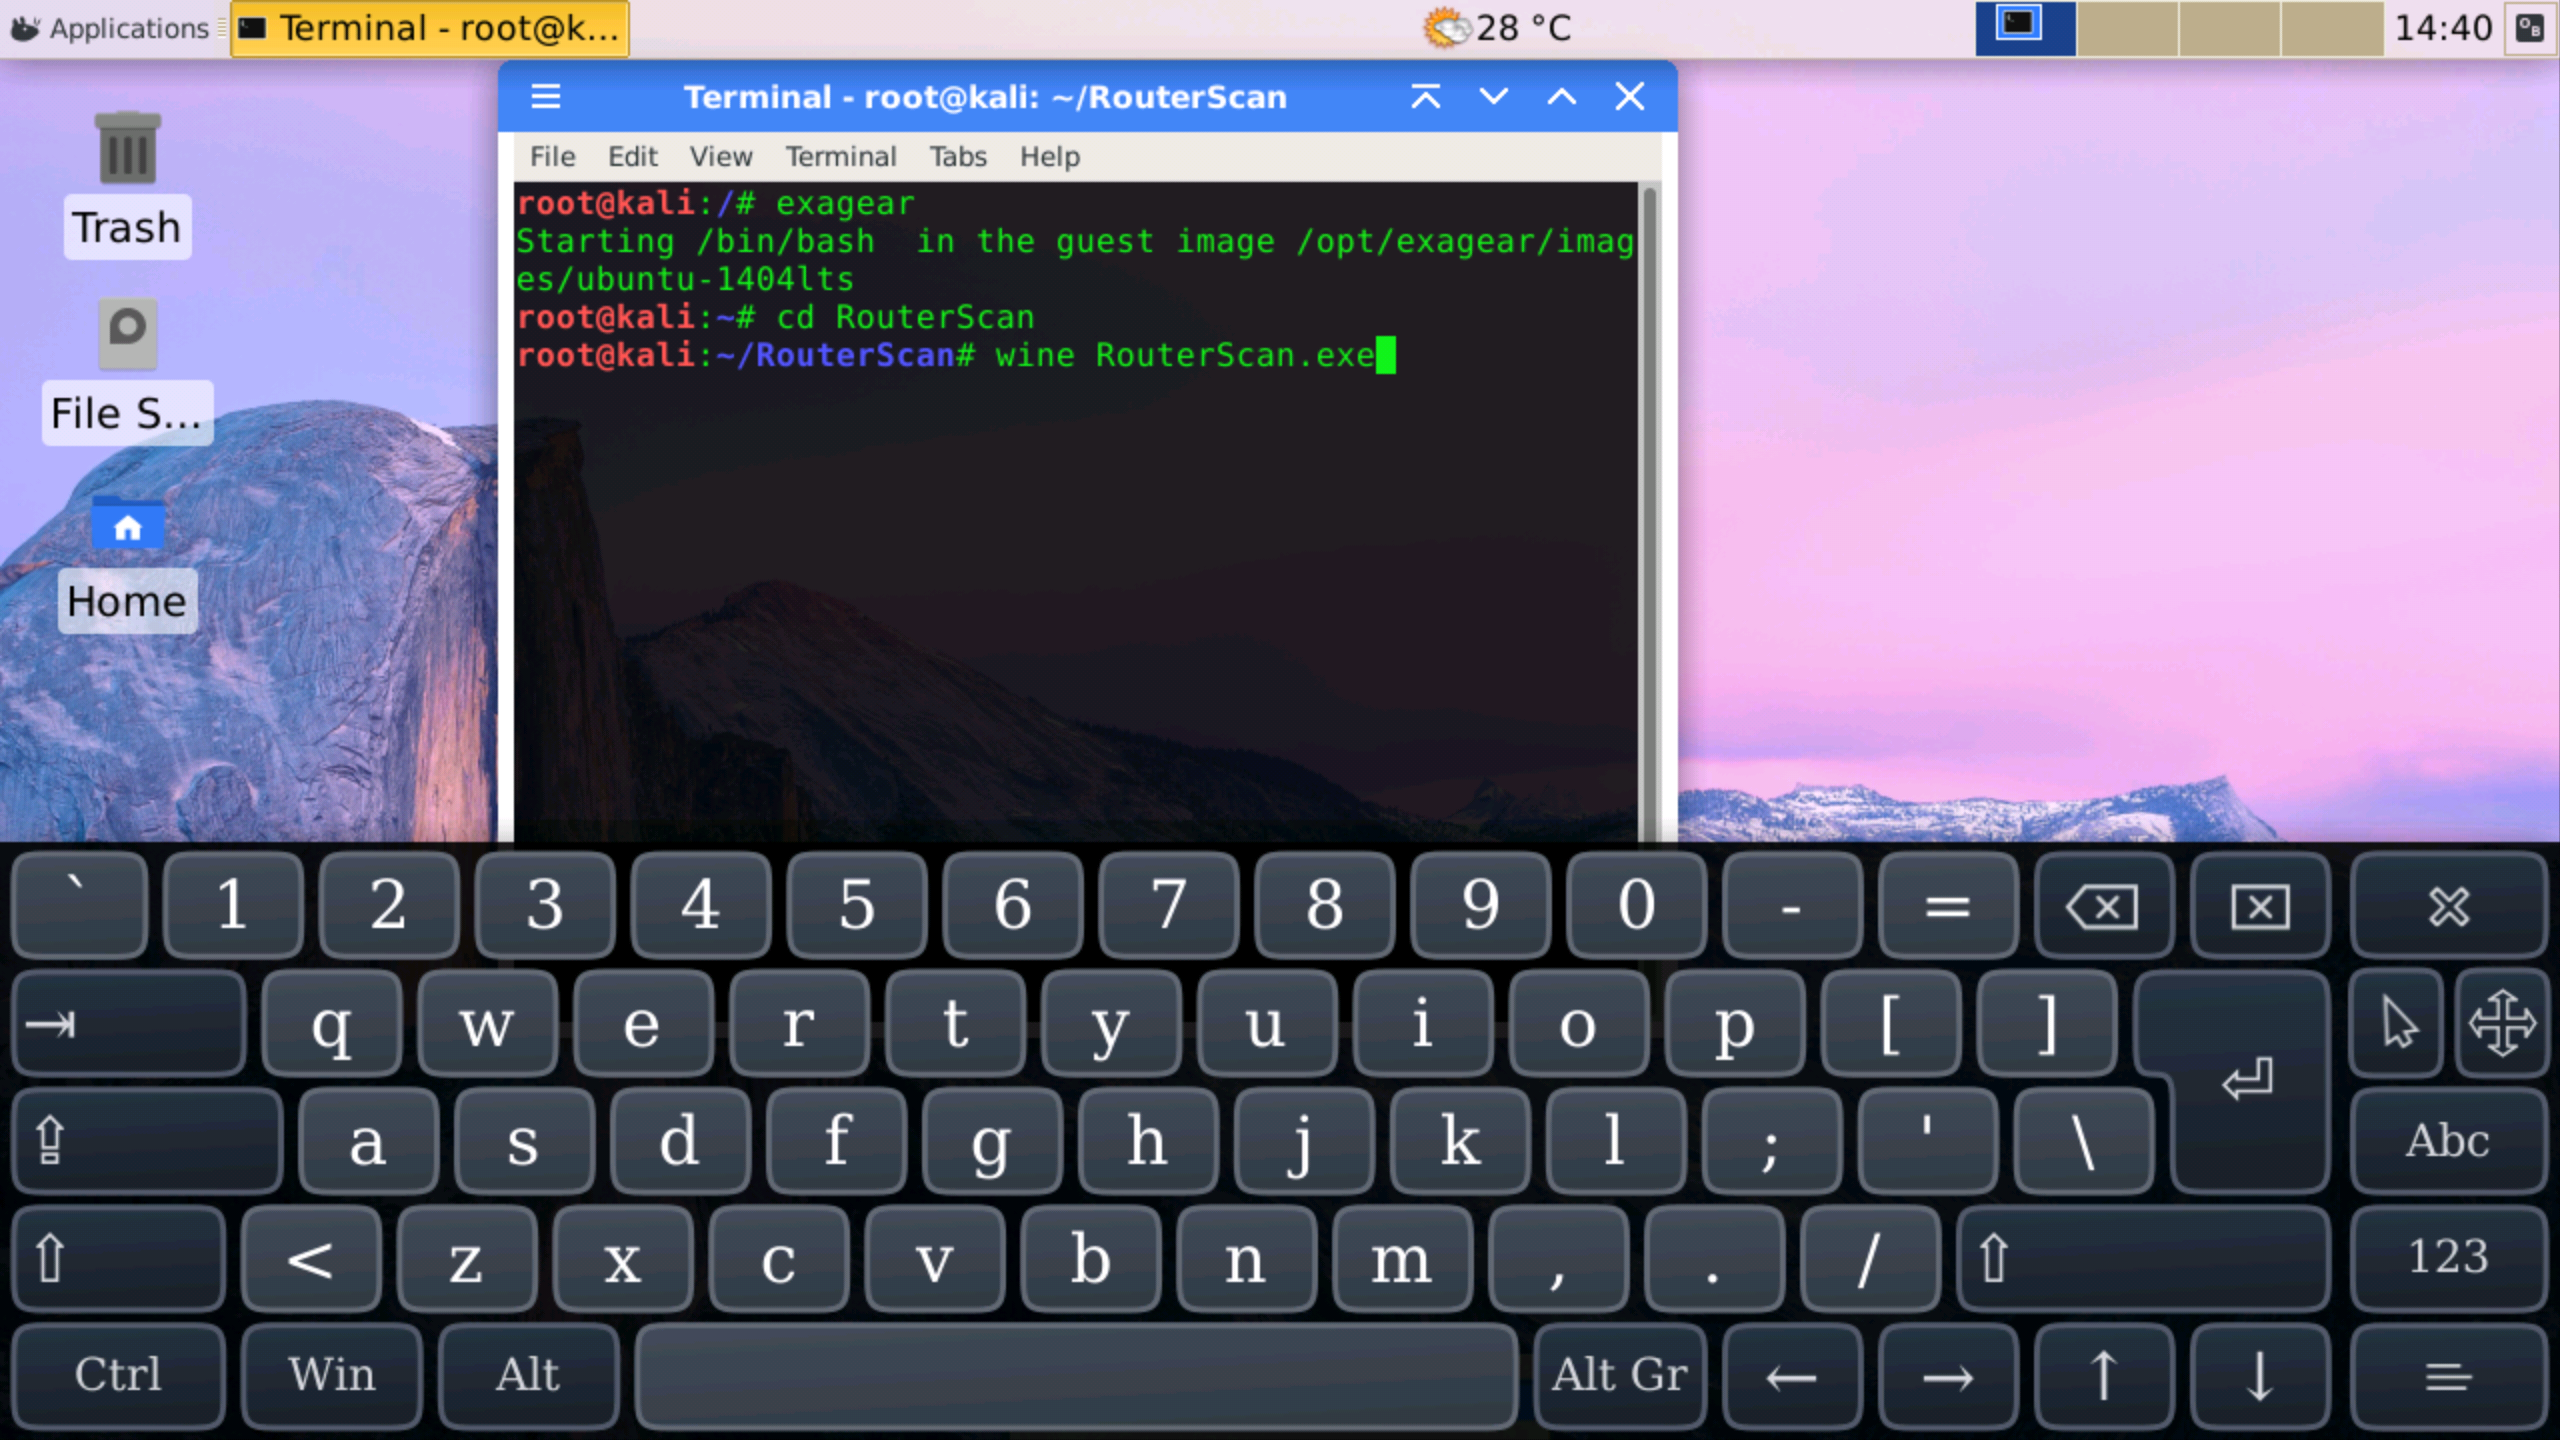Screen dimensions: 2560x1440
Task: Open the Terminal menu in menu bar
Action: [x=840, y=157]
